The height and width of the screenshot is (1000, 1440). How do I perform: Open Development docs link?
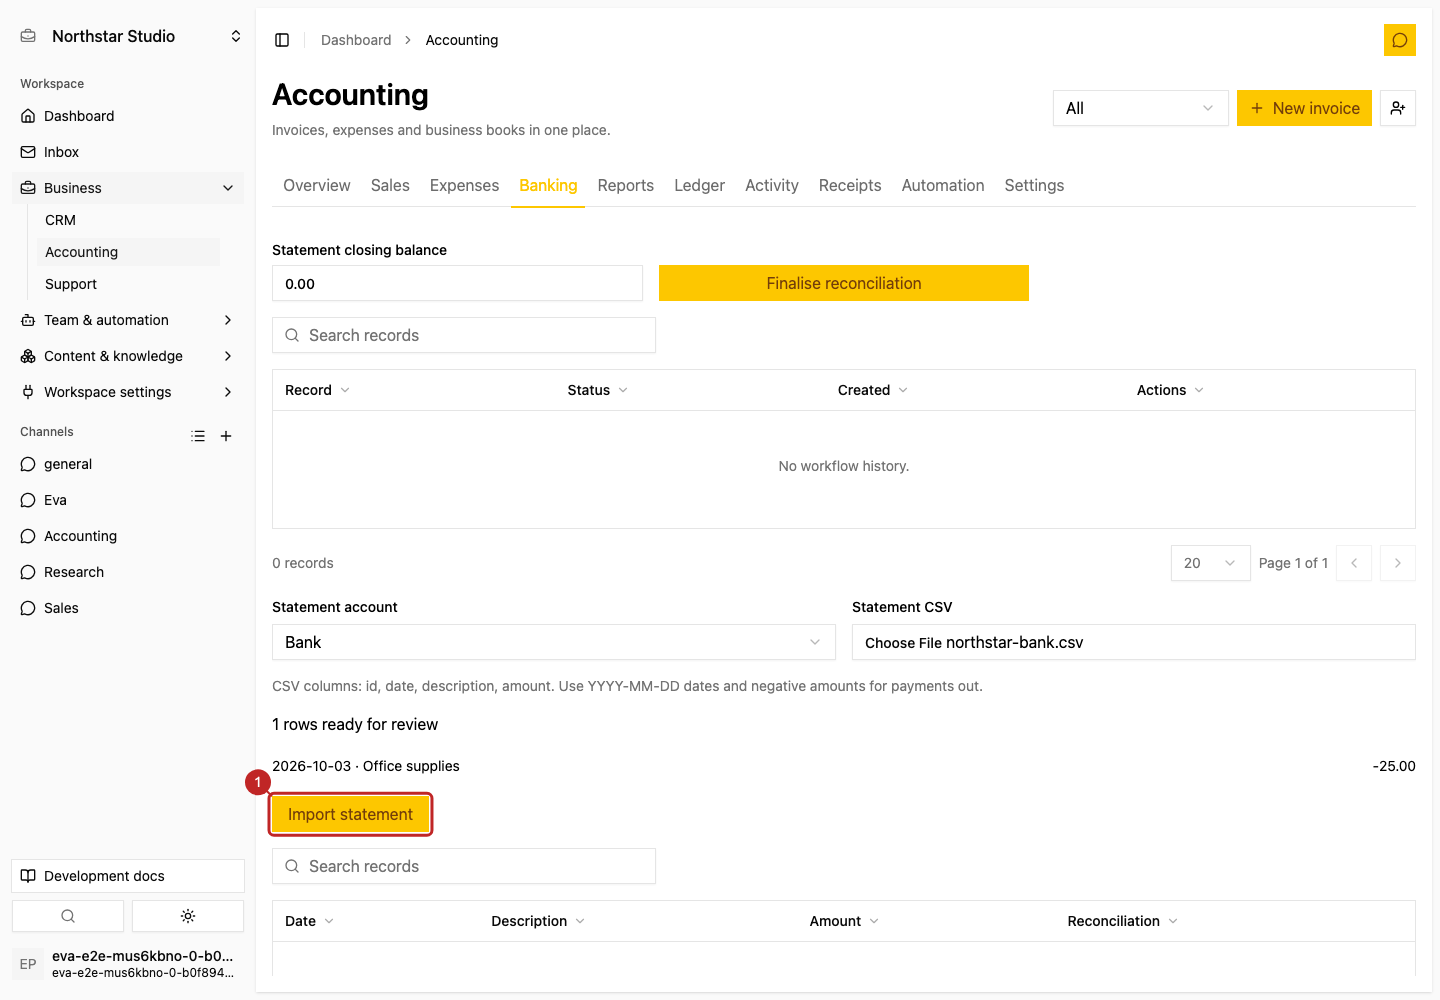[128, 876]
